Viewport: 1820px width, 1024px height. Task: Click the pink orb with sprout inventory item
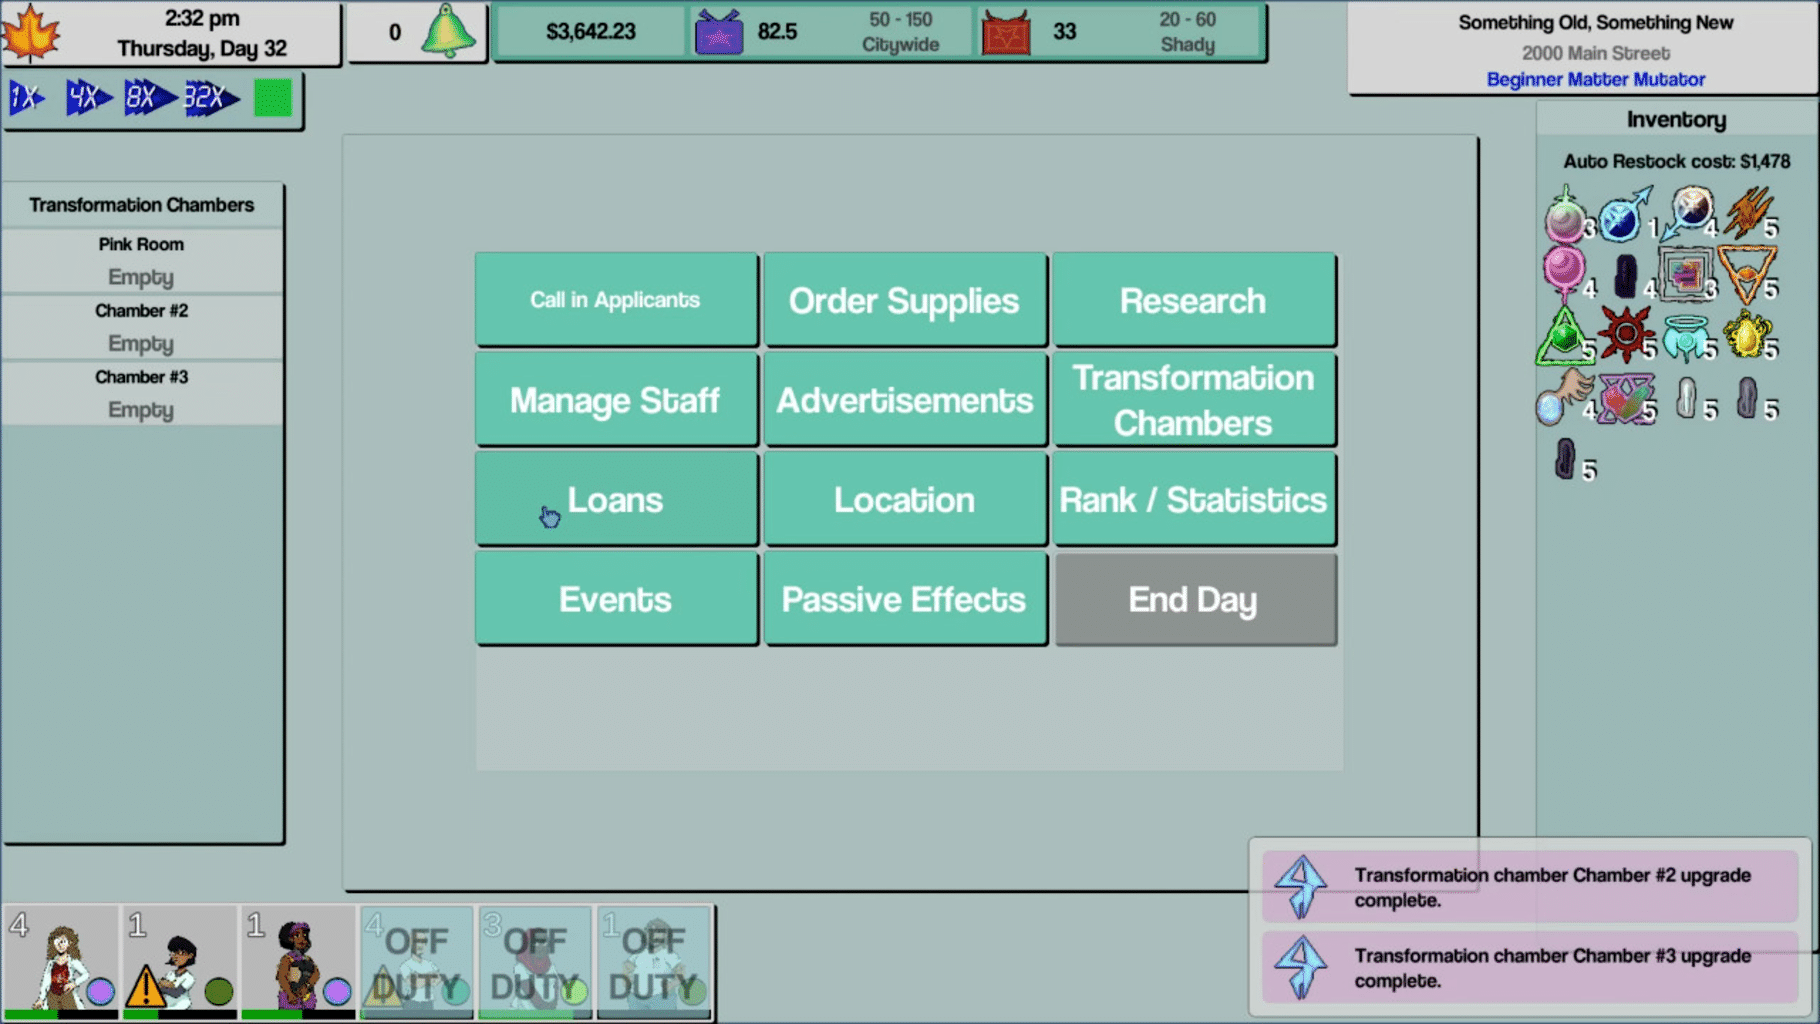click(x=1565, y=215)
